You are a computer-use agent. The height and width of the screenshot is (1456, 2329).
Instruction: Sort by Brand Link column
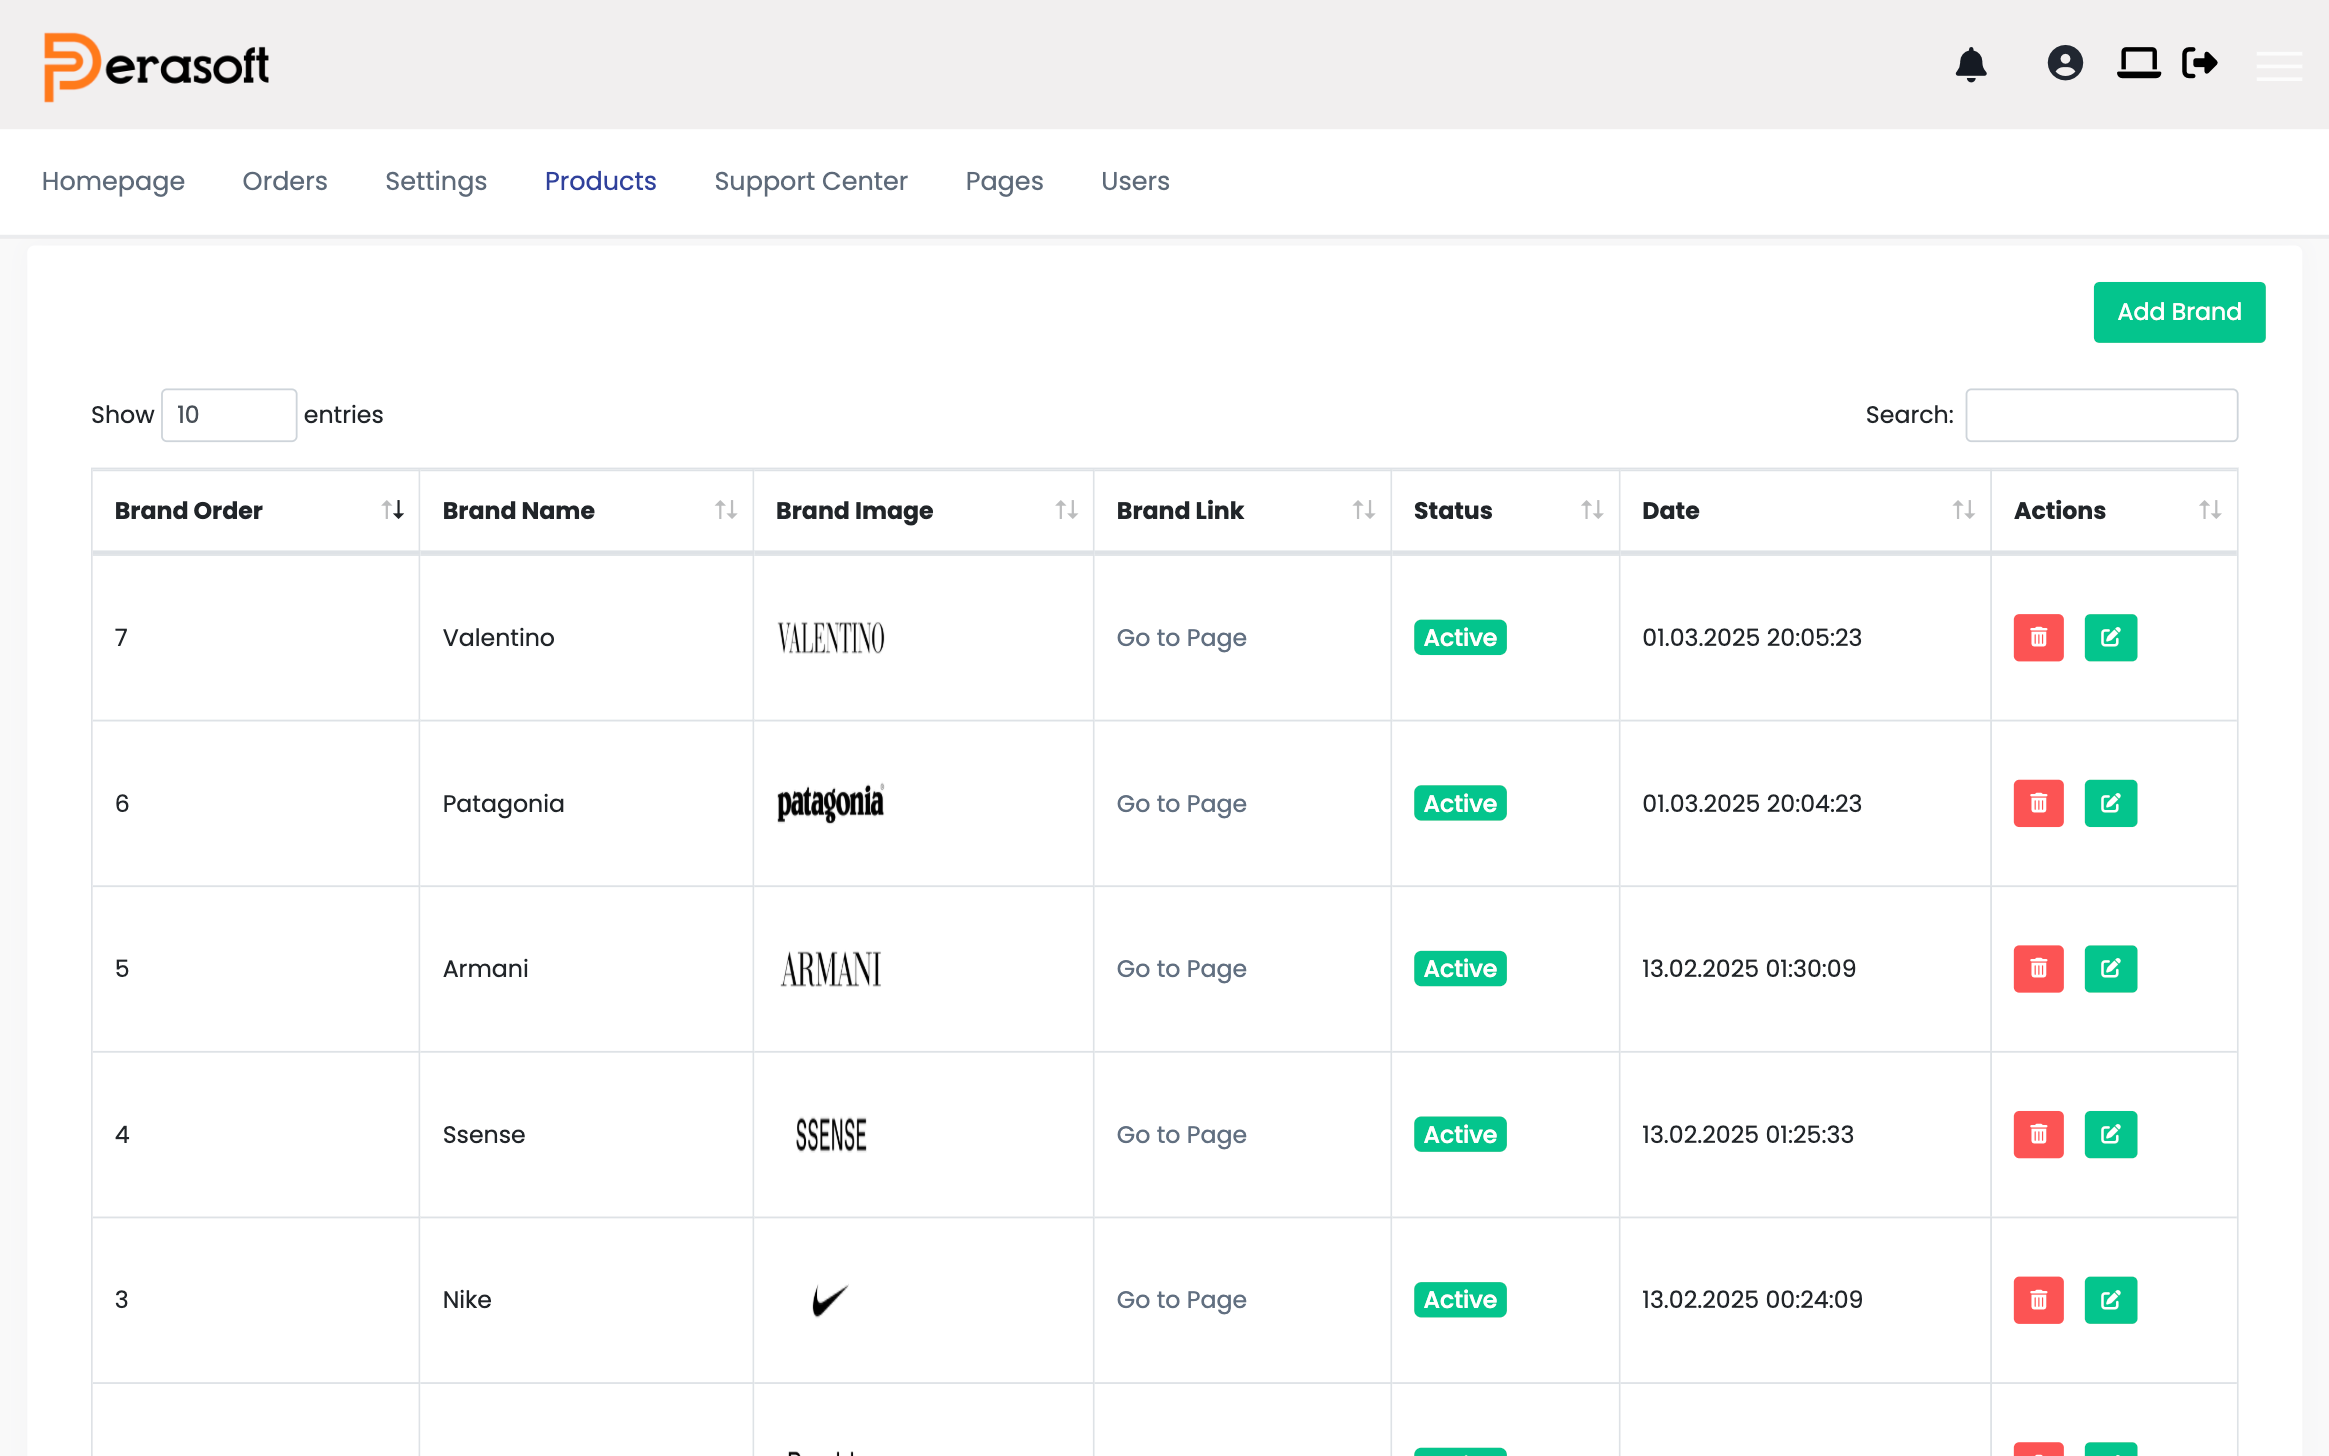point(1242,511)
